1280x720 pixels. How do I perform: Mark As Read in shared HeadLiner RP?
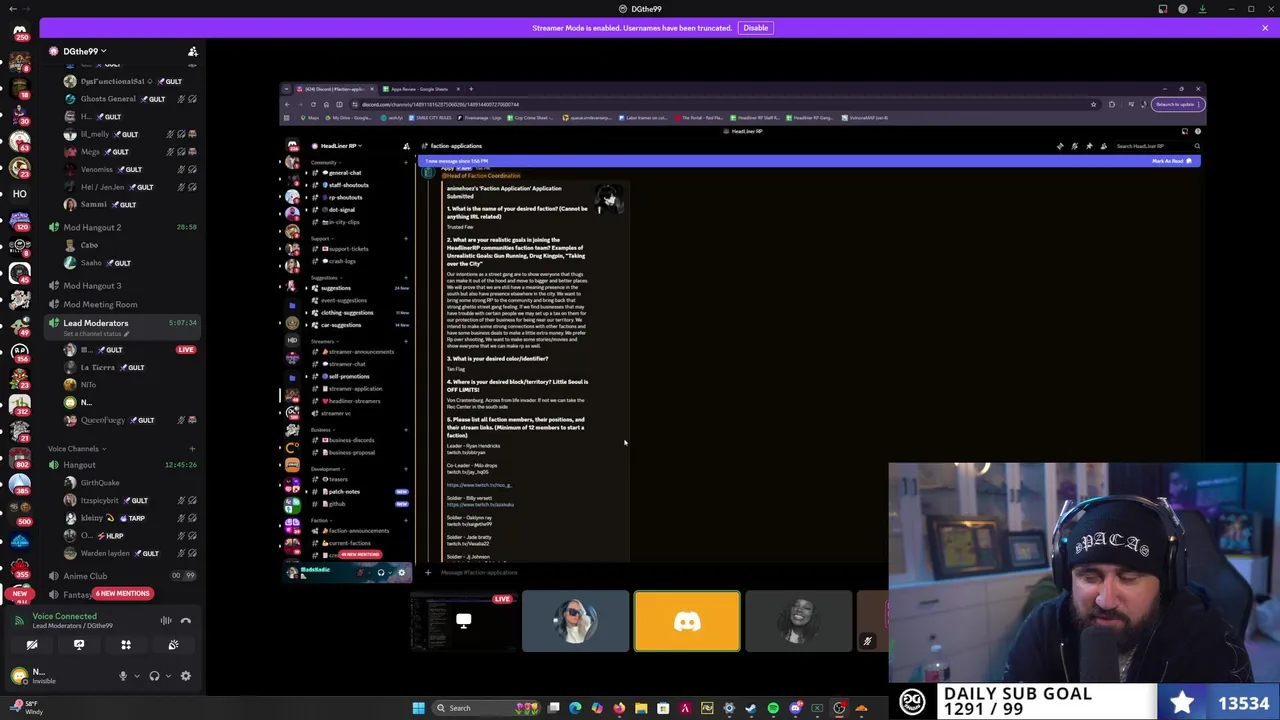[1171, 161]
